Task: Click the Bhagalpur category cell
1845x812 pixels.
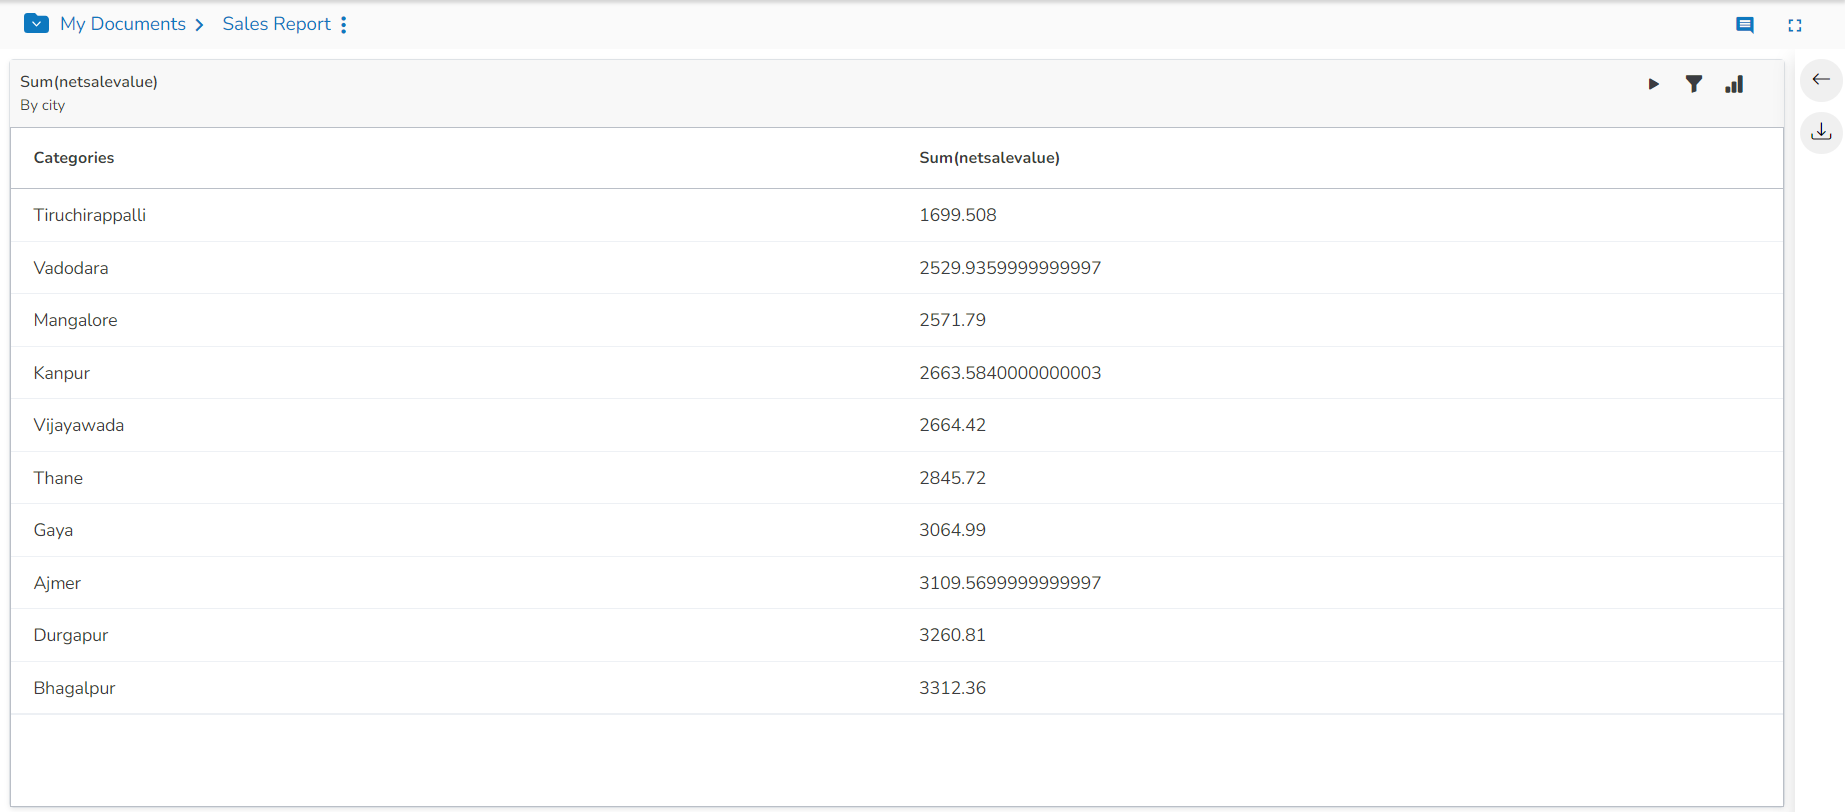Action: coord(74,688)
